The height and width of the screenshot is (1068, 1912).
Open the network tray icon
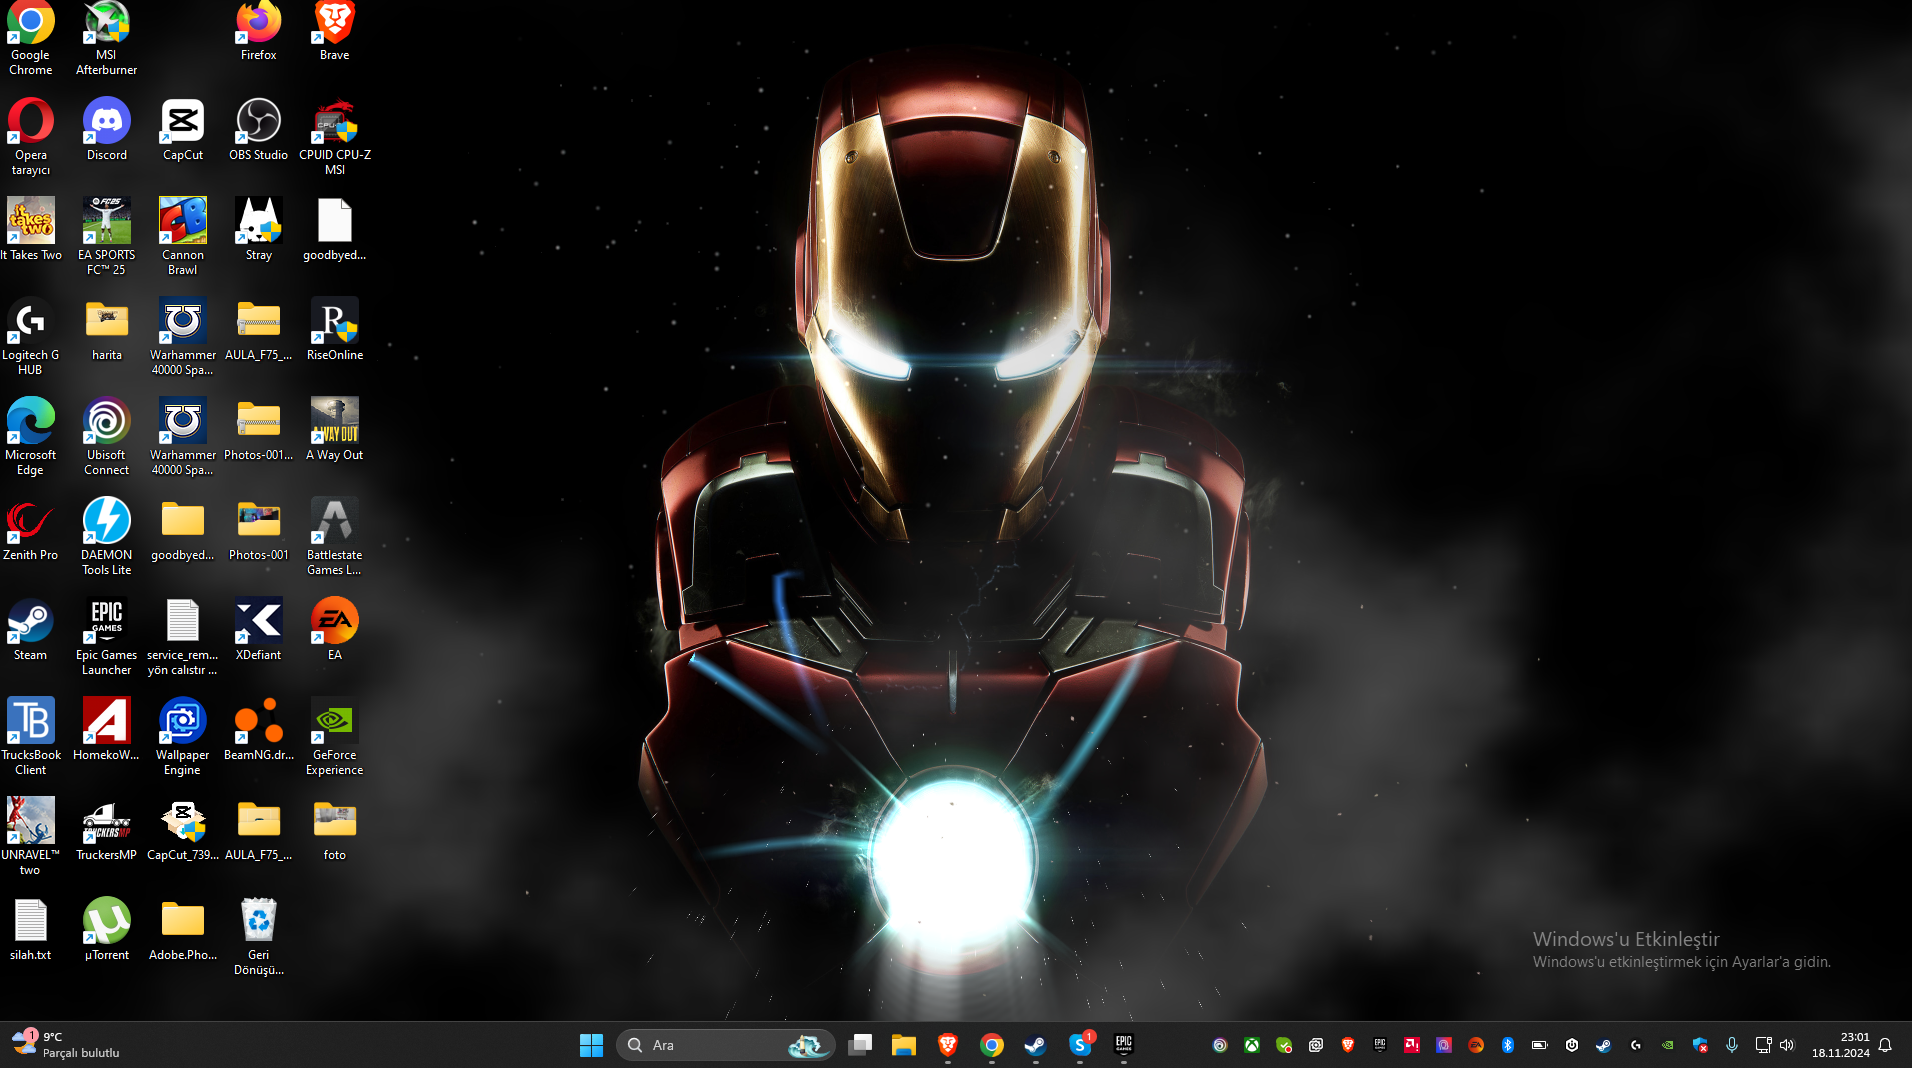1763,1045
